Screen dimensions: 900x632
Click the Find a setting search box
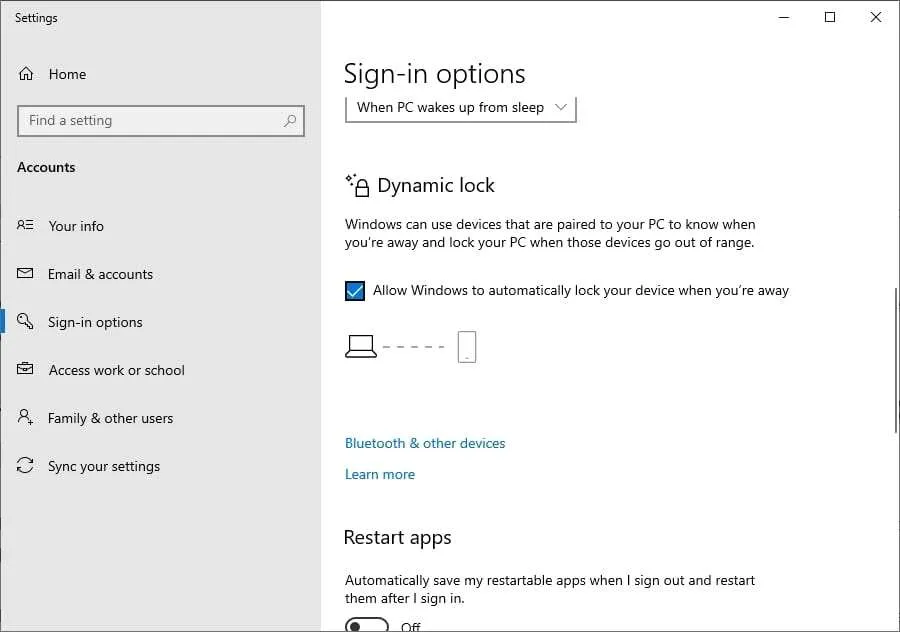[161, 121]
